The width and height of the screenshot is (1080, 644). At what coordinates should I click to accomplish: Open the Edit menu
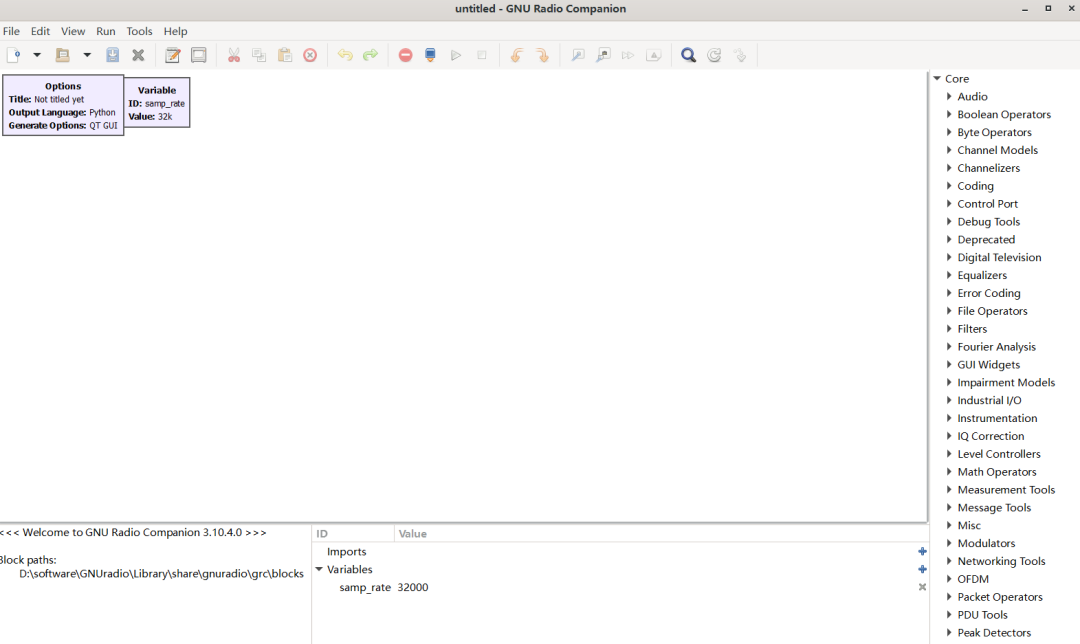[40, 31]
